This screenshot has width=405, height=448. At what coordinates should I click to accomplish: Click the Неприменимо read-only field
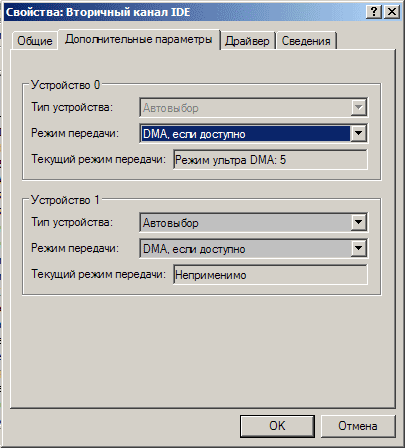click(271, 275)
